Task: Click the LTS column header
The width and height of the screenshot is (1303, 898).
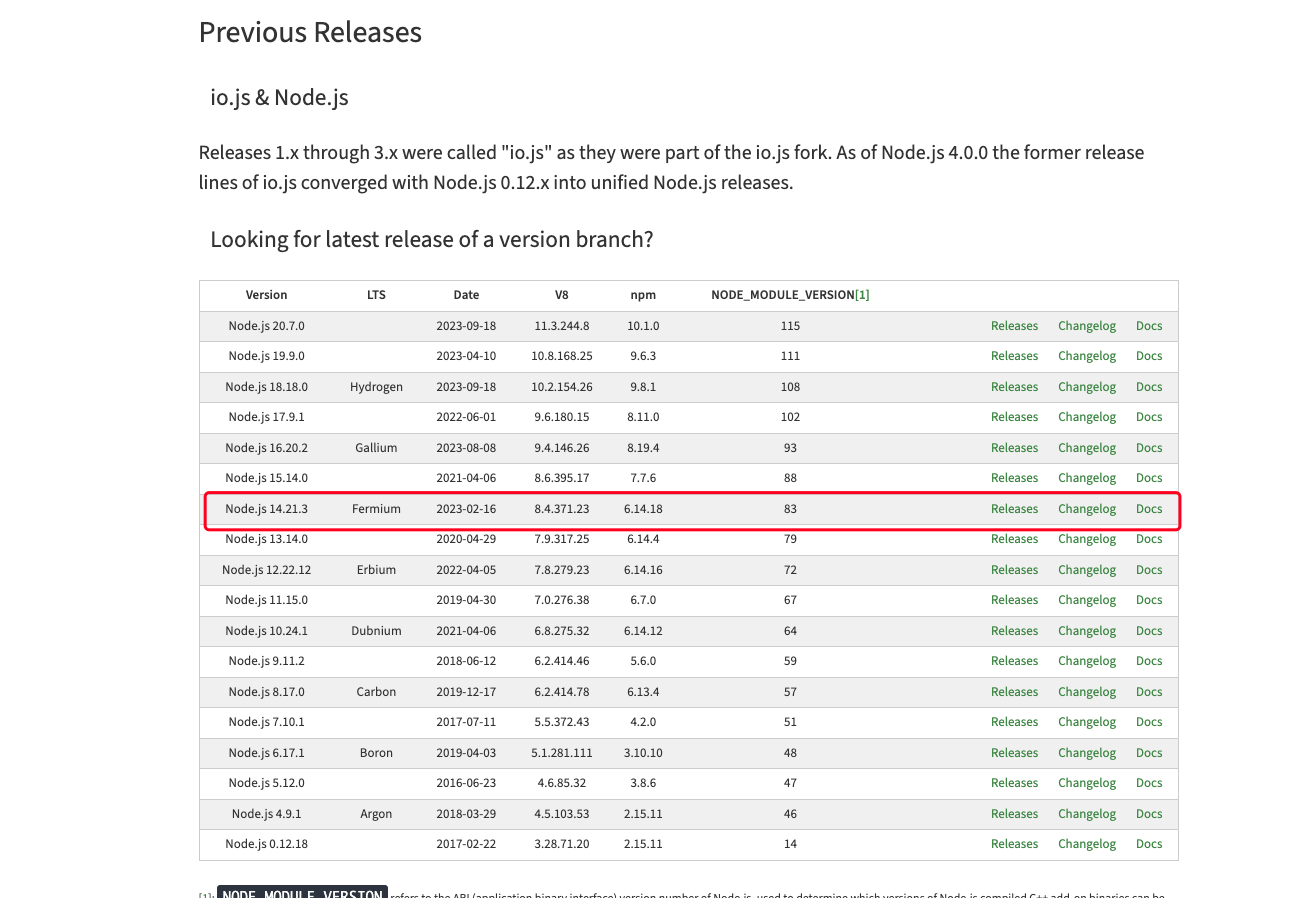Action: tap(376, 295)
